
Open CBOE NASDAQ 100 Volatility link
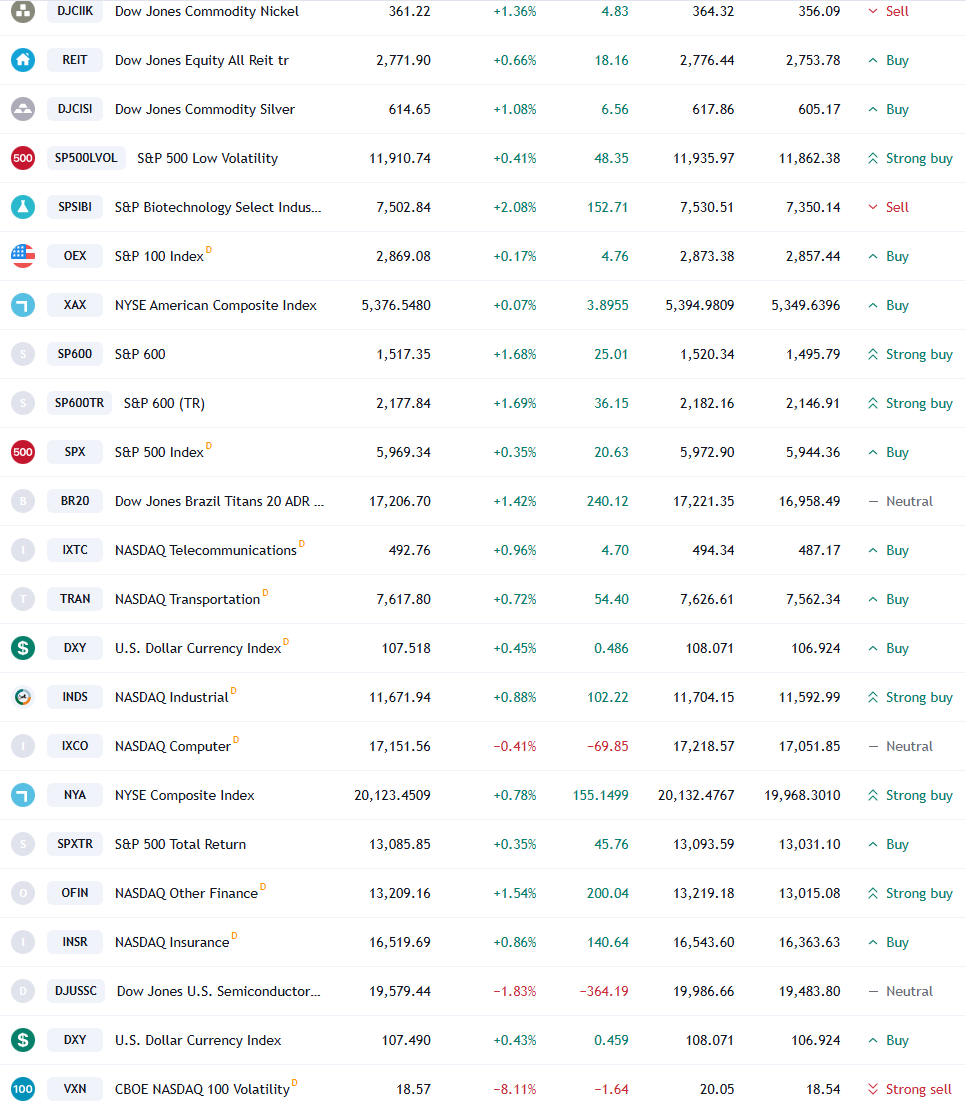(202, 1090)
